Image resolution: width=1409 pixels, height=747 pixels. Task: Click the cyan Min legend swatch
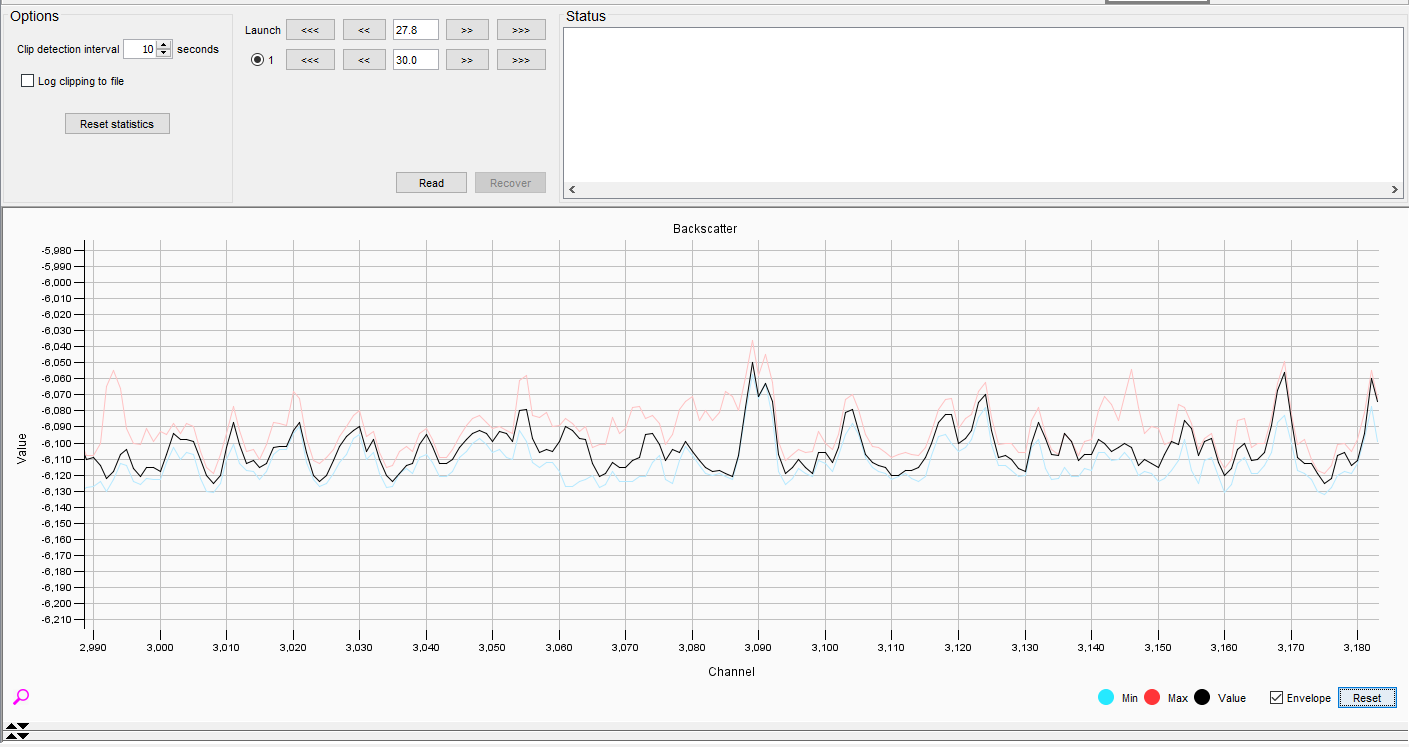pyautogui.click(x=1105, y=698)
